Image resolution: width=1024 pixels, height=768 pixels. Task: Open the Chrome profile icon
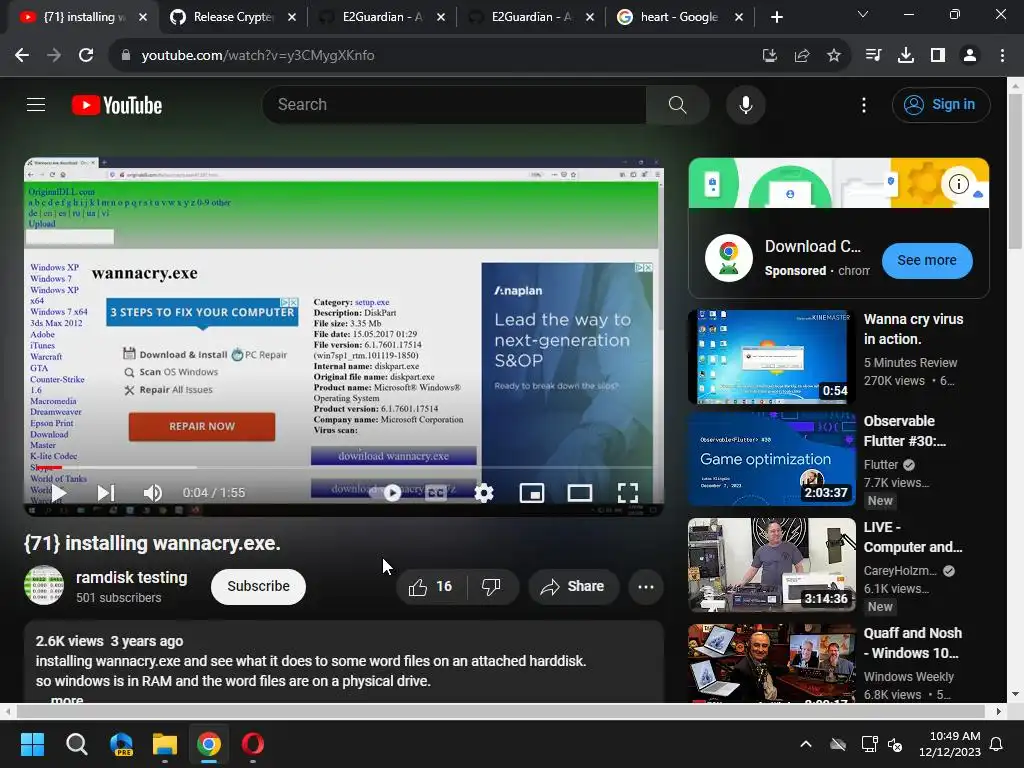(970, 56)
